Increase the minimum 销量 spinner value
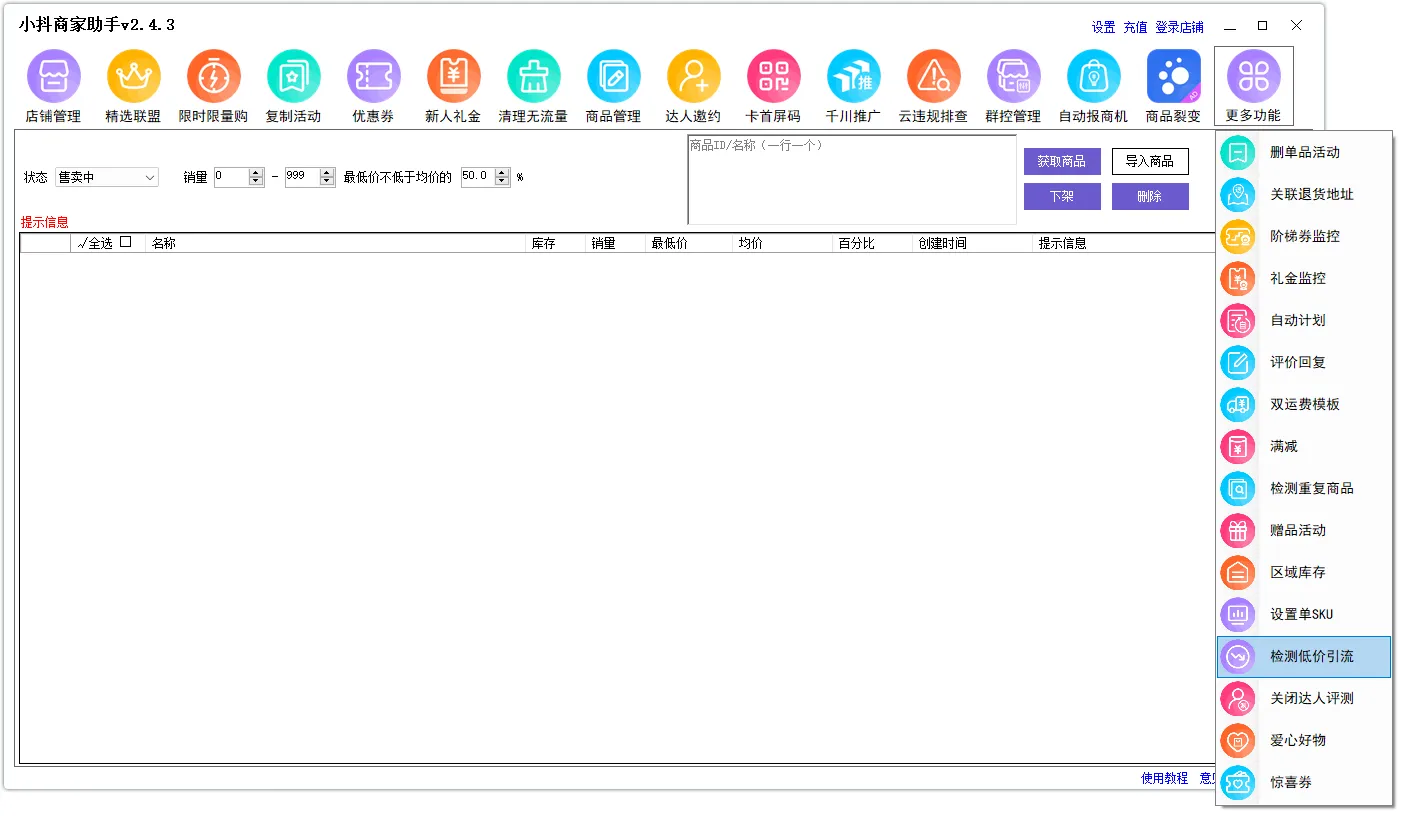Image resolution: width=1402 pixels, height=820 pixels. tap(256, 172)
